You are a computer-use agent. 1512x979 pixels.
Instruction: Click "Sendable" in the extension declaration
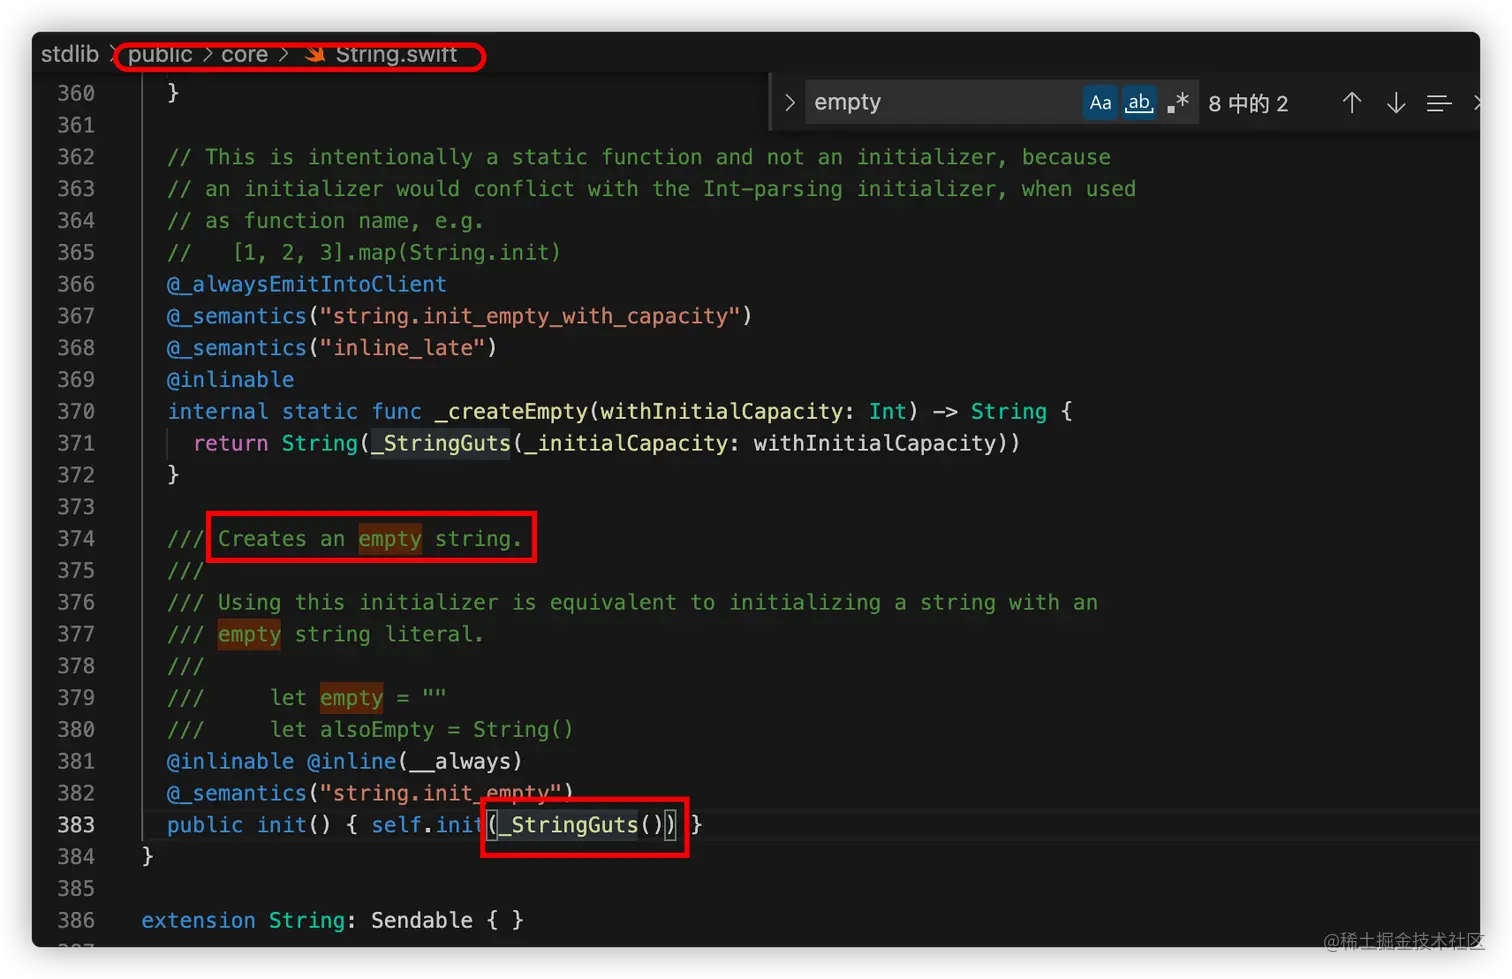click(422, 920)
